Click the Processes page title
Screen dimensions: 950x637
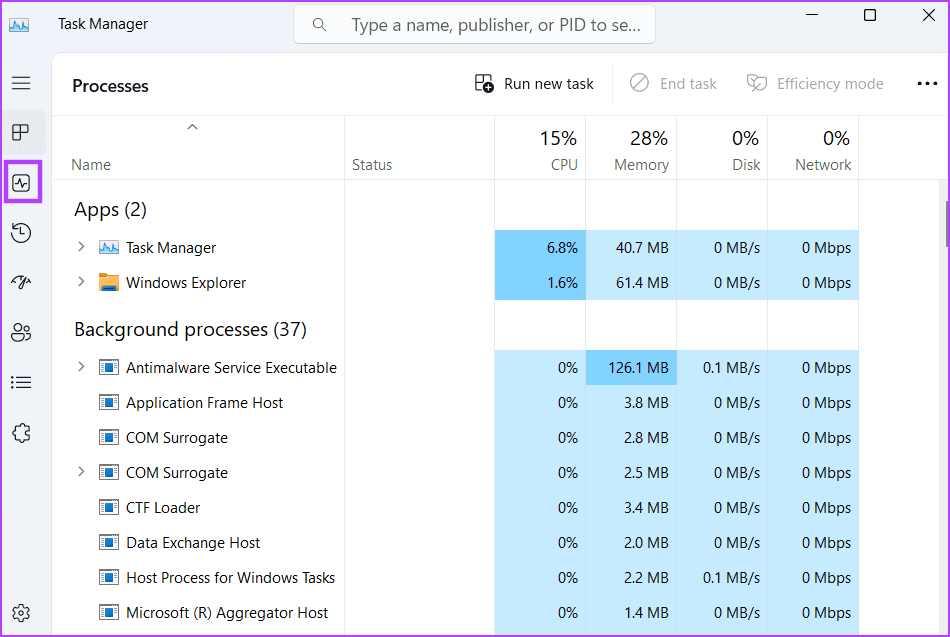[110, 86]
